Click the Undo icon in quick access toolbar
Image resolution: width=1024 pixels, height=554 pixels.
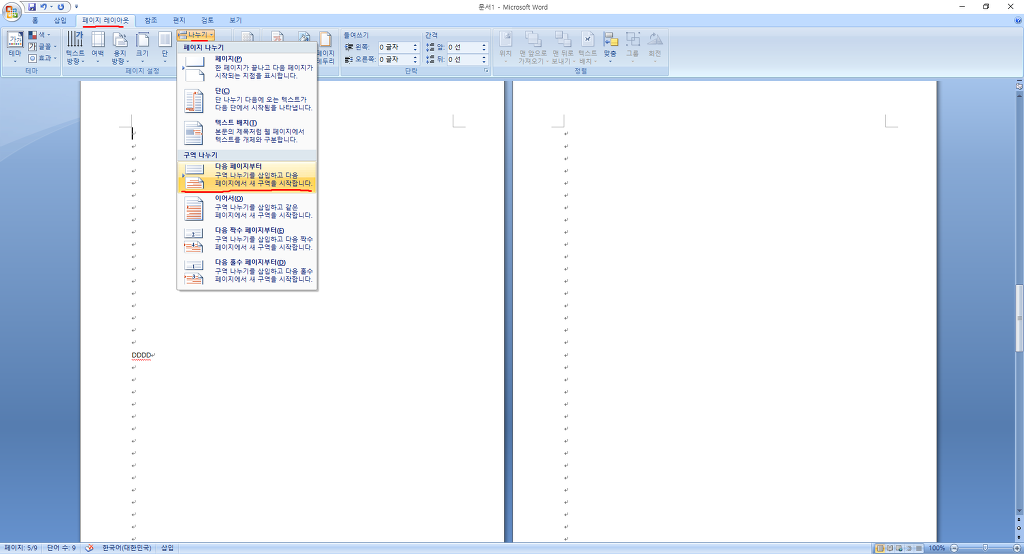(x=45, y=6)
